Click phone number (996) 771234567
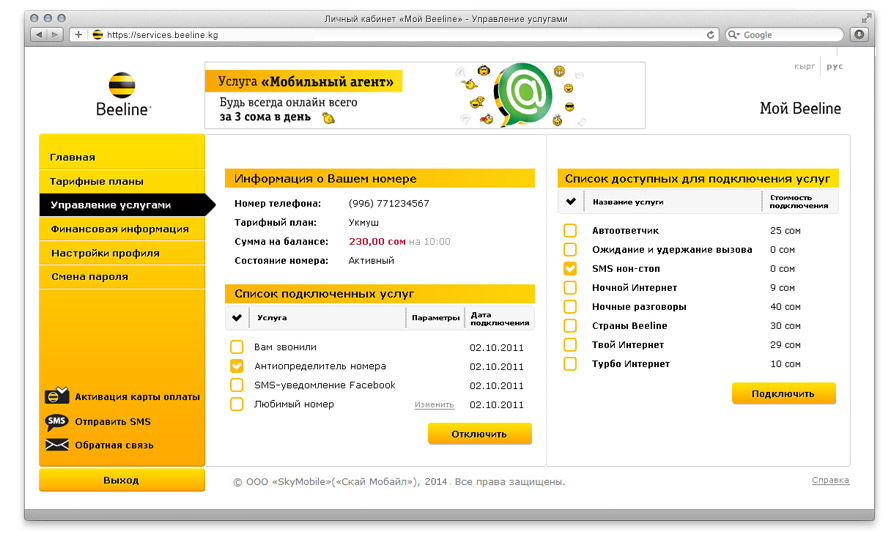Image resolution: width=894 pixels, height=539 pixels. (x=389, y=204)
